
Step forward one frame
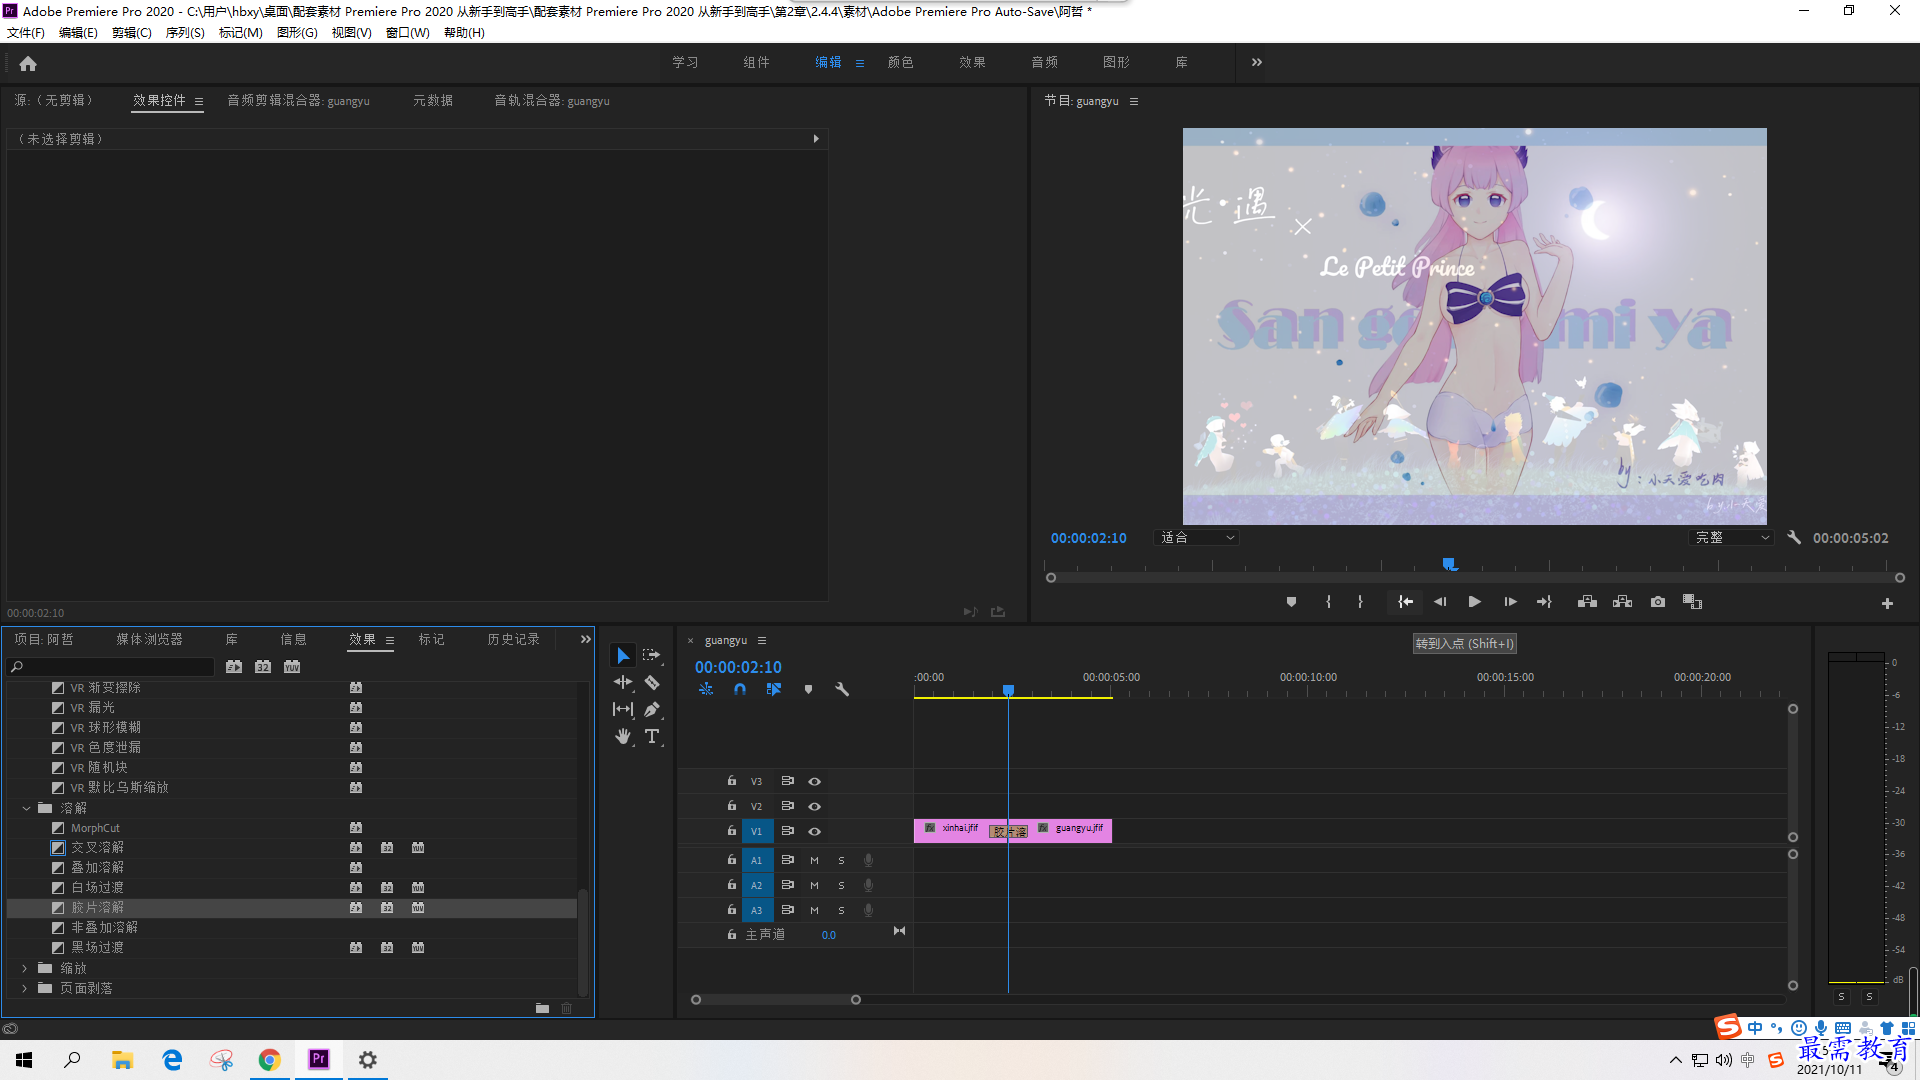(x=1510, y=602)
